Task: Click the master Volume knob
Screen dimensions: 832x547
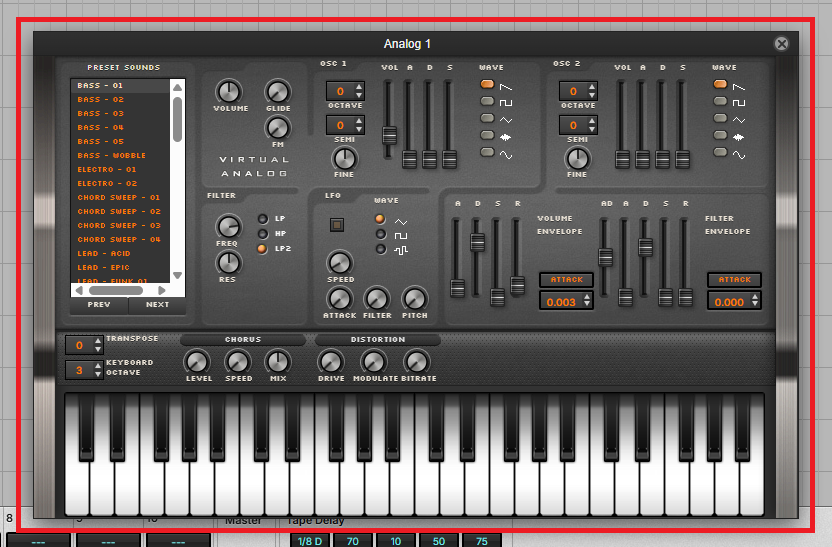Action: (229, 92)
